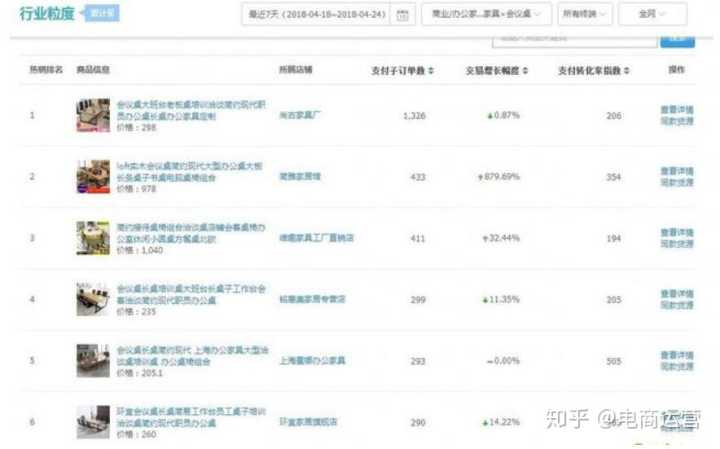
Task: Click the 支付转化率指数 column header
Action: pos(589,71)
